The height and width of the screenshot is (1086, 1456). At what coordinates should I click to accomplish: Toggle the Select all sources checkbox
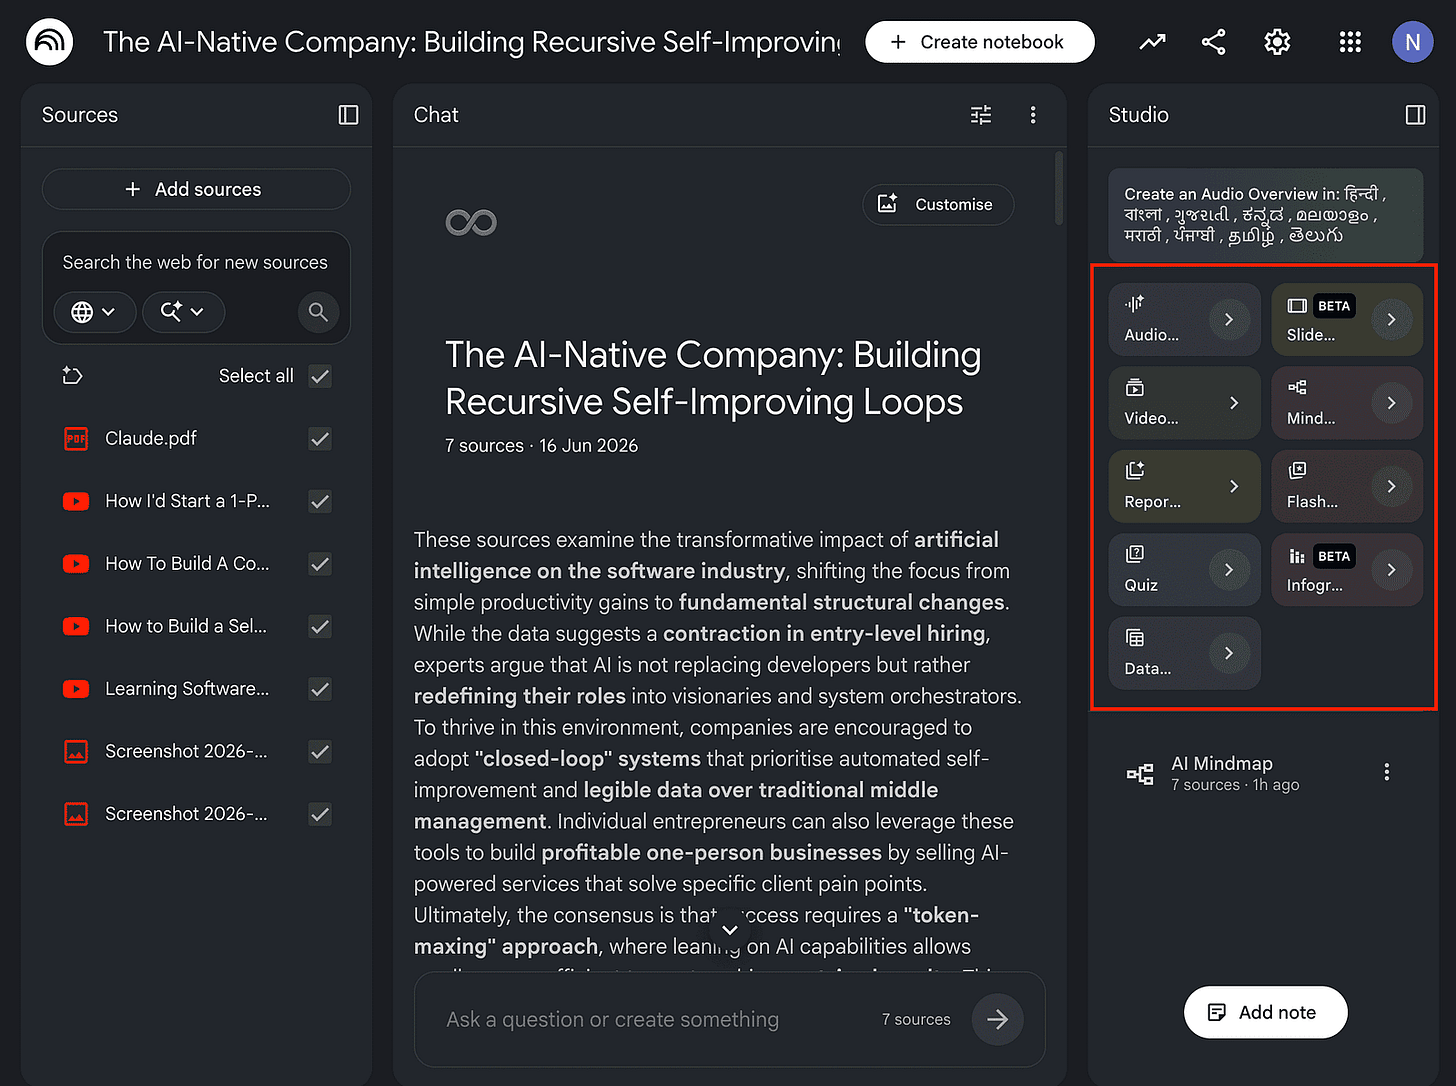click(x=320, y=376)
